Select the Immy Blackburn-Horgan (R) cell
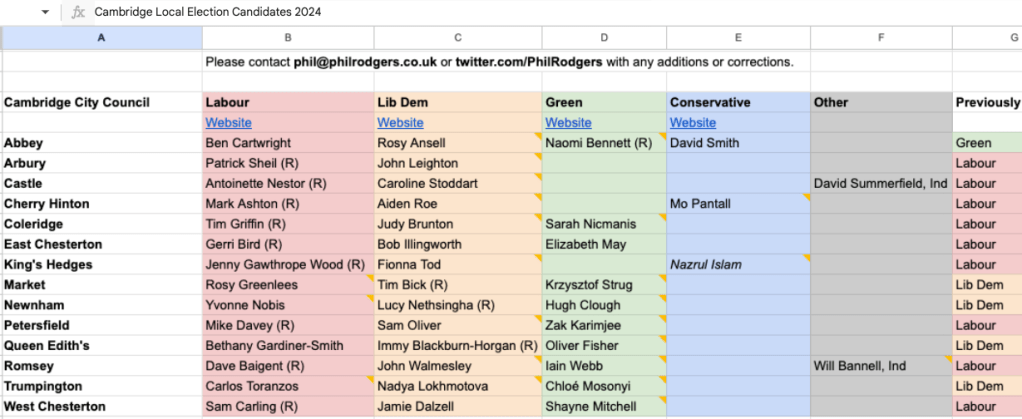Image resolution: width=1022 pixels, height=419 pixels. pyautogui.click(x=457, y=346)
